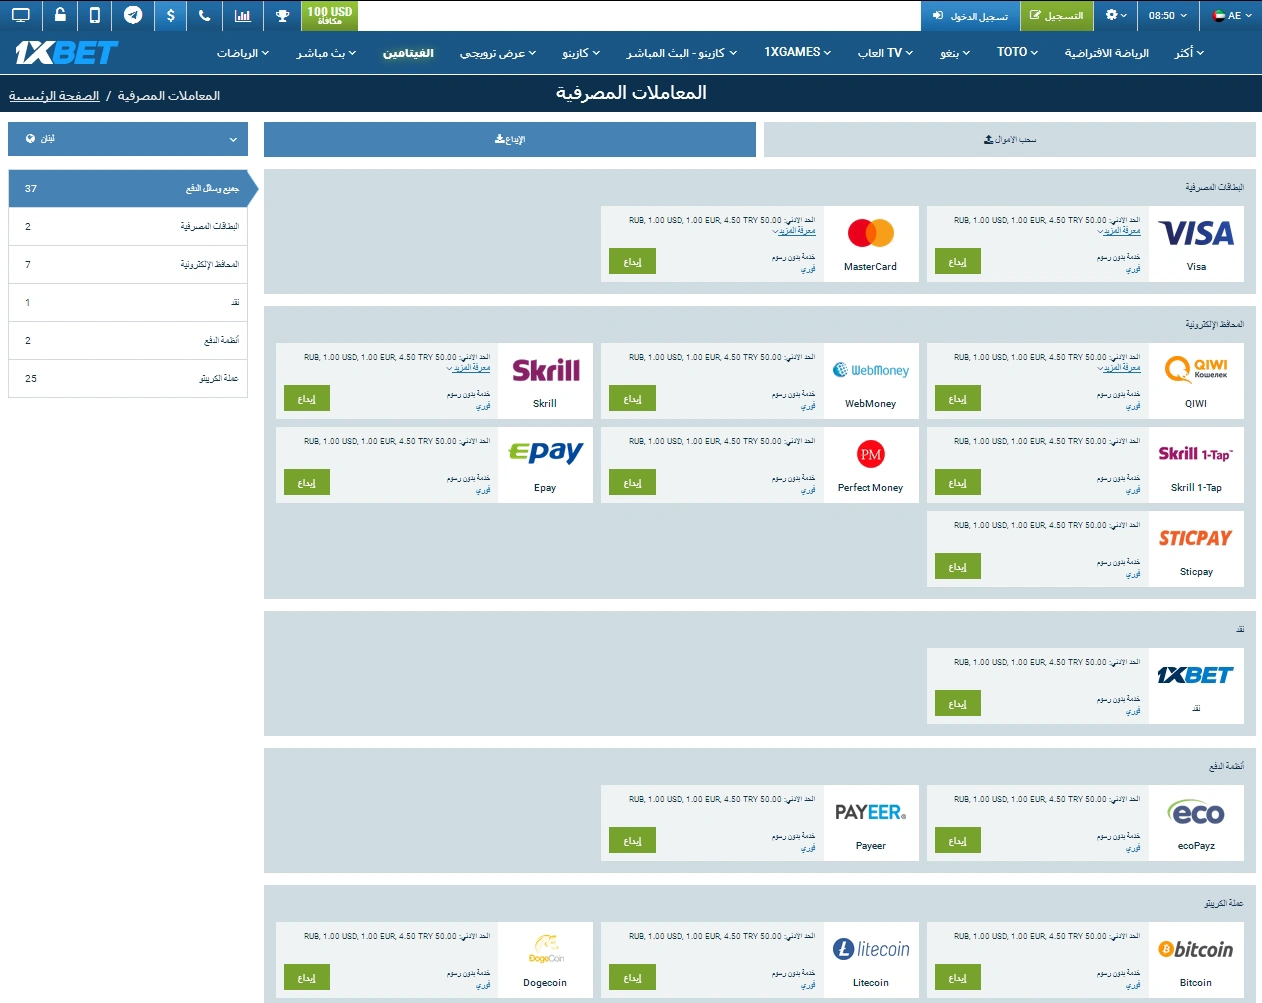Open the Telegram channel icon
This screenshot has width=1262, height=1003.
click(132, 16)
